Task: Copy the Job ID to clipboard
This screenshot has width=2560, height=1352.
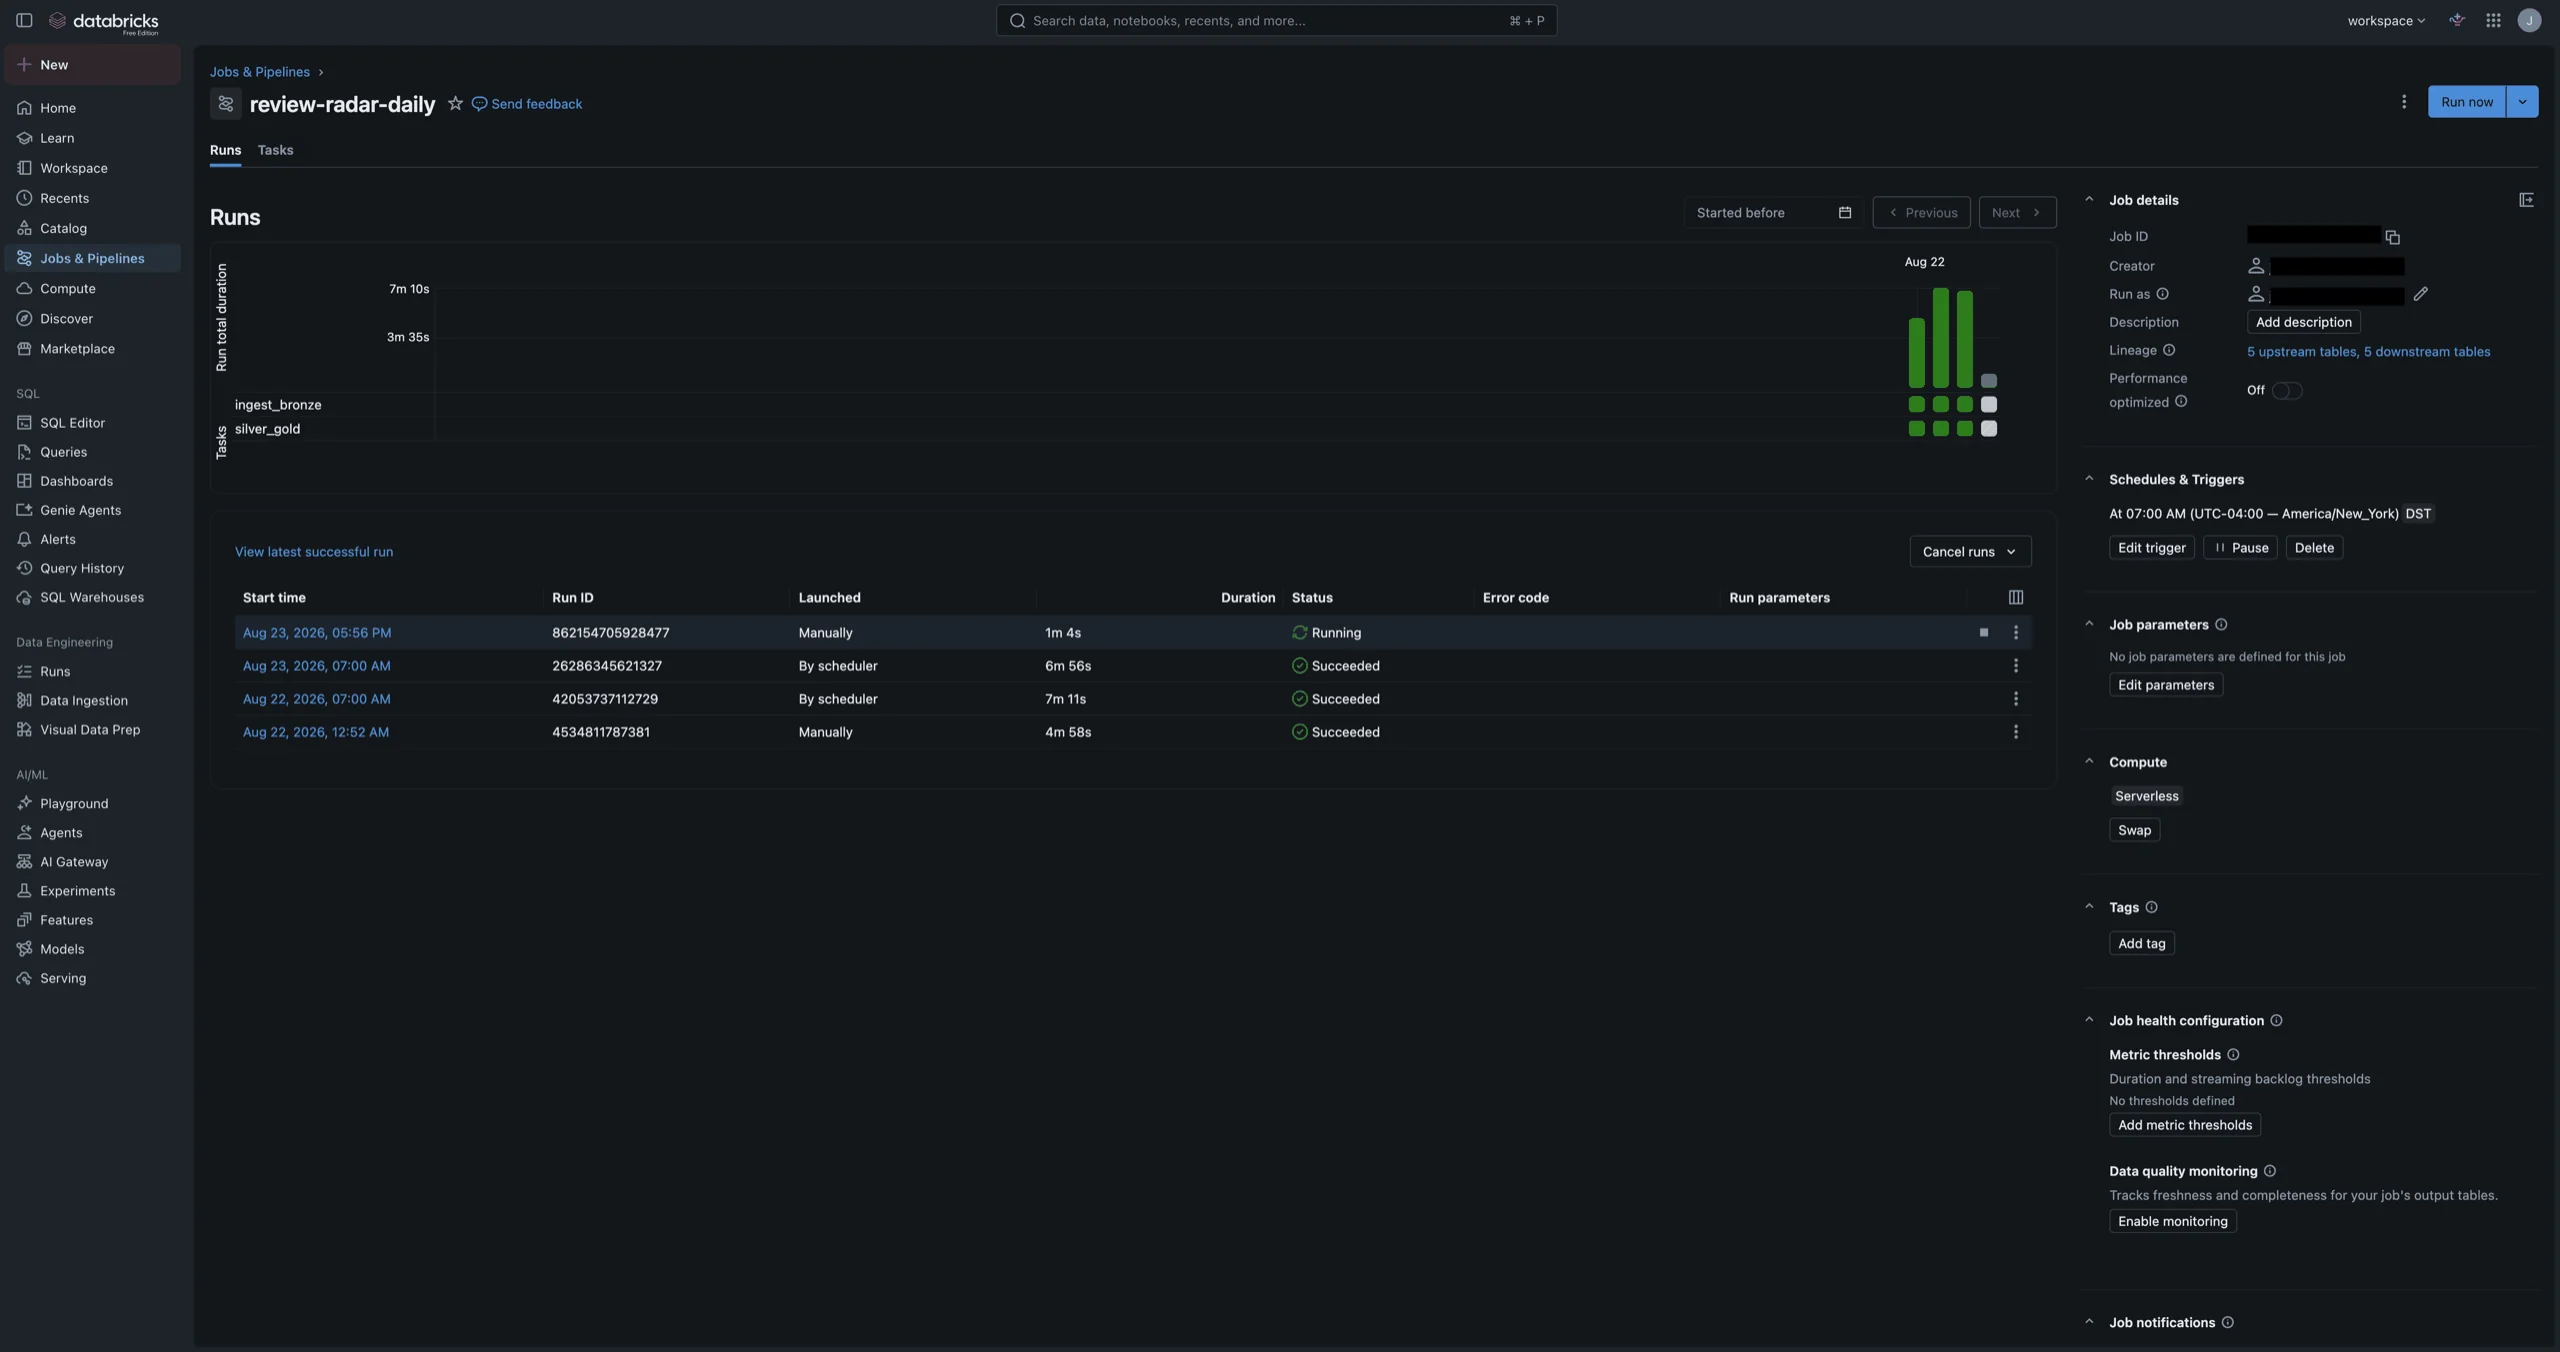Action: click(x=2392, y=237)
